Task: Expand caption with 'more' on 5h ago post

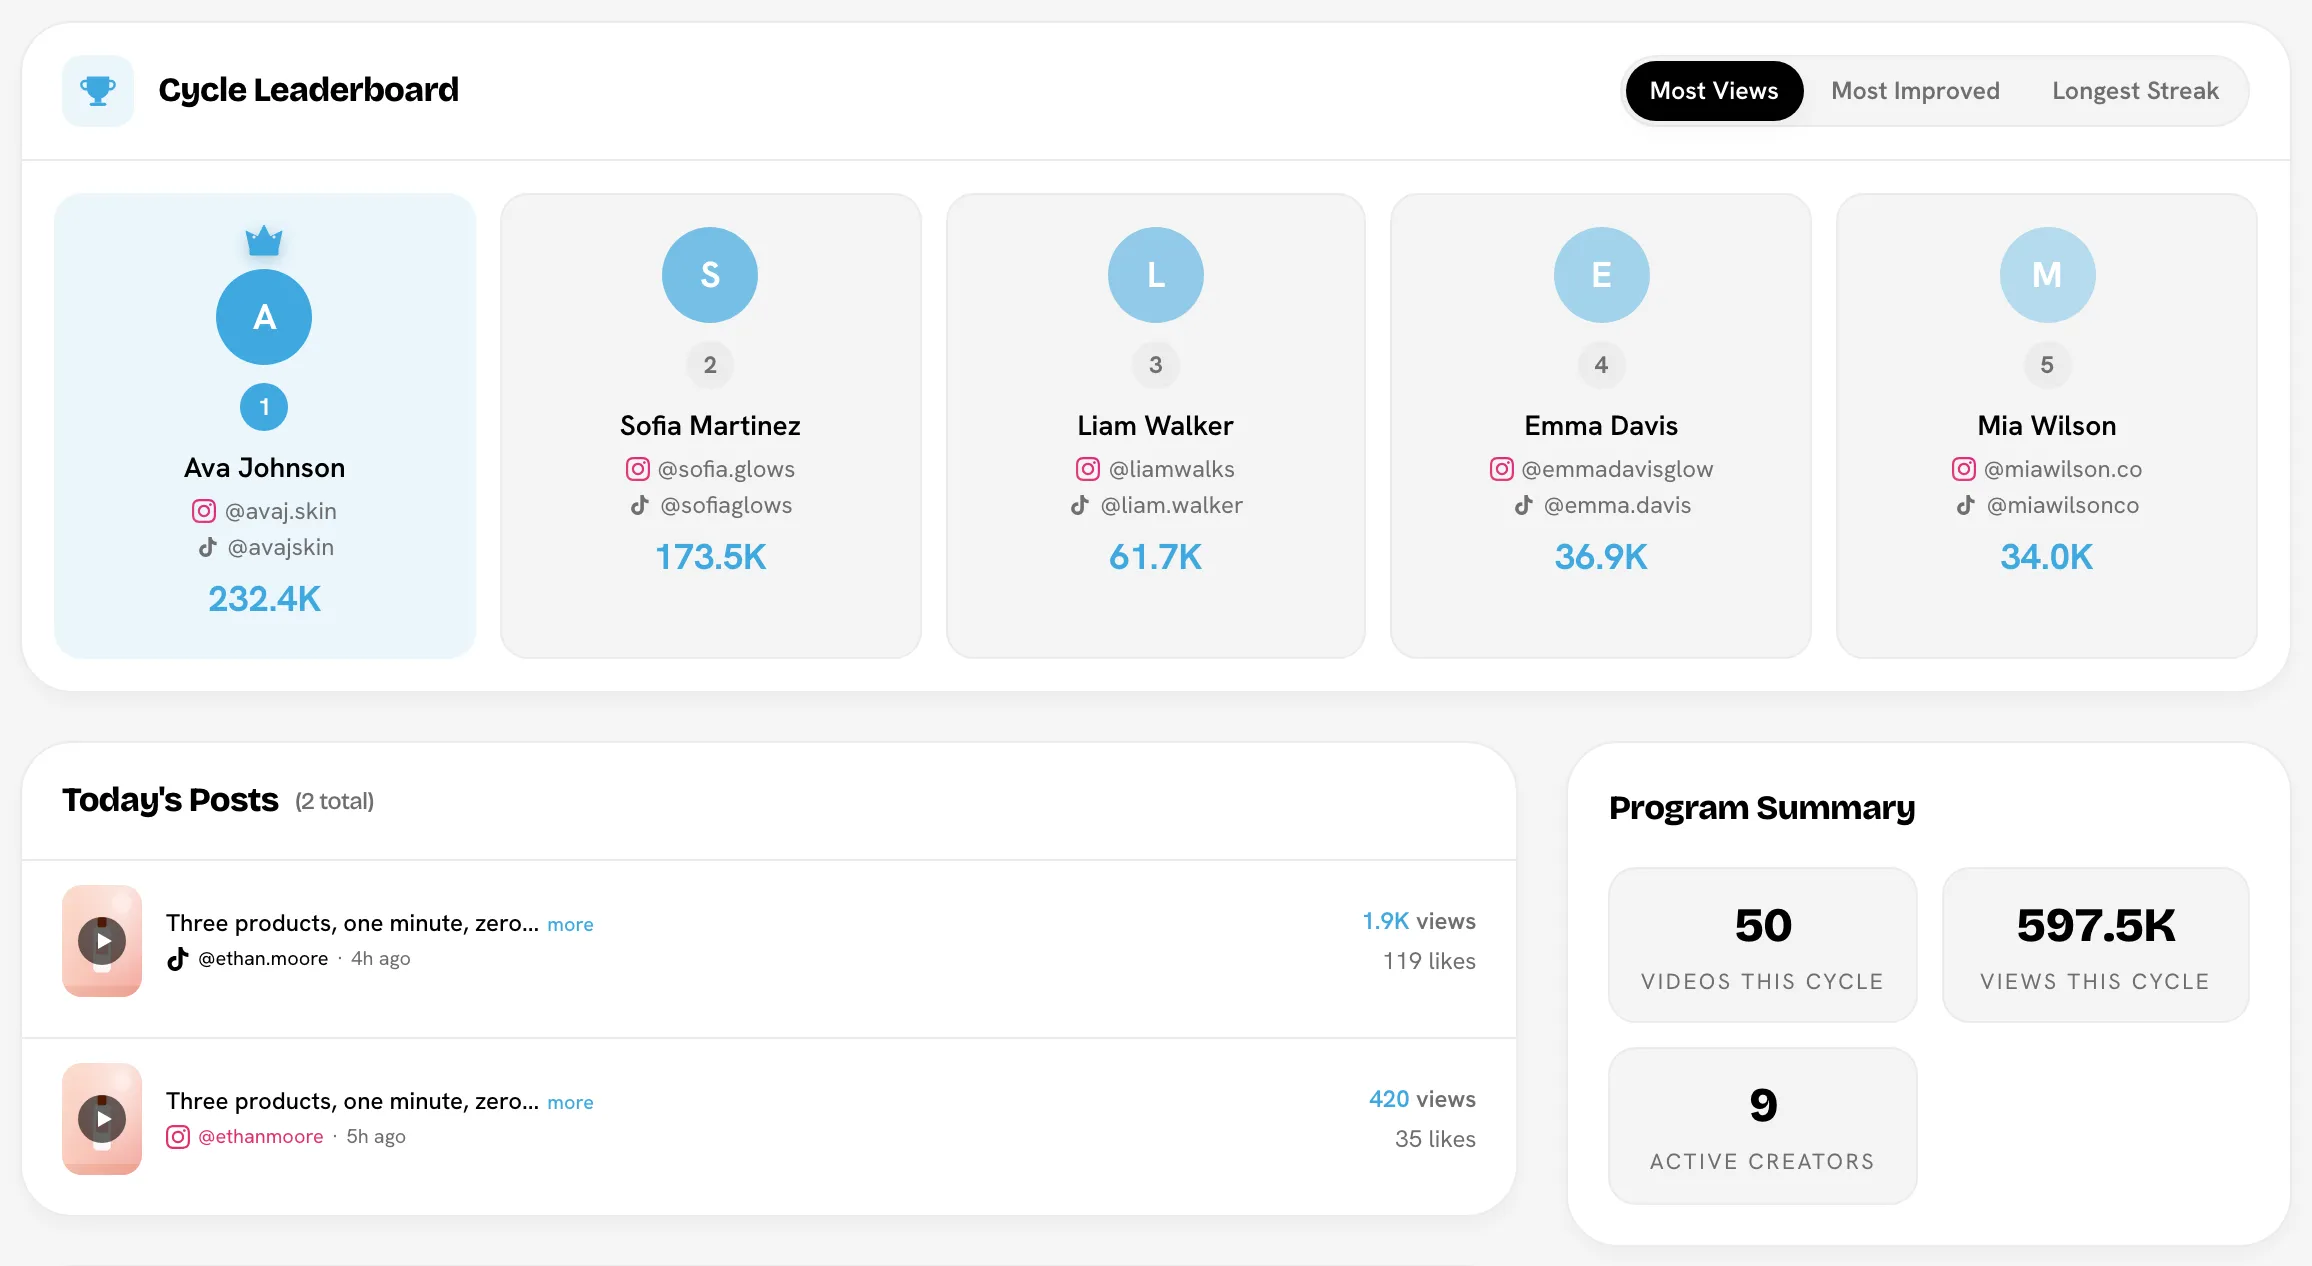Action: 570,1103
